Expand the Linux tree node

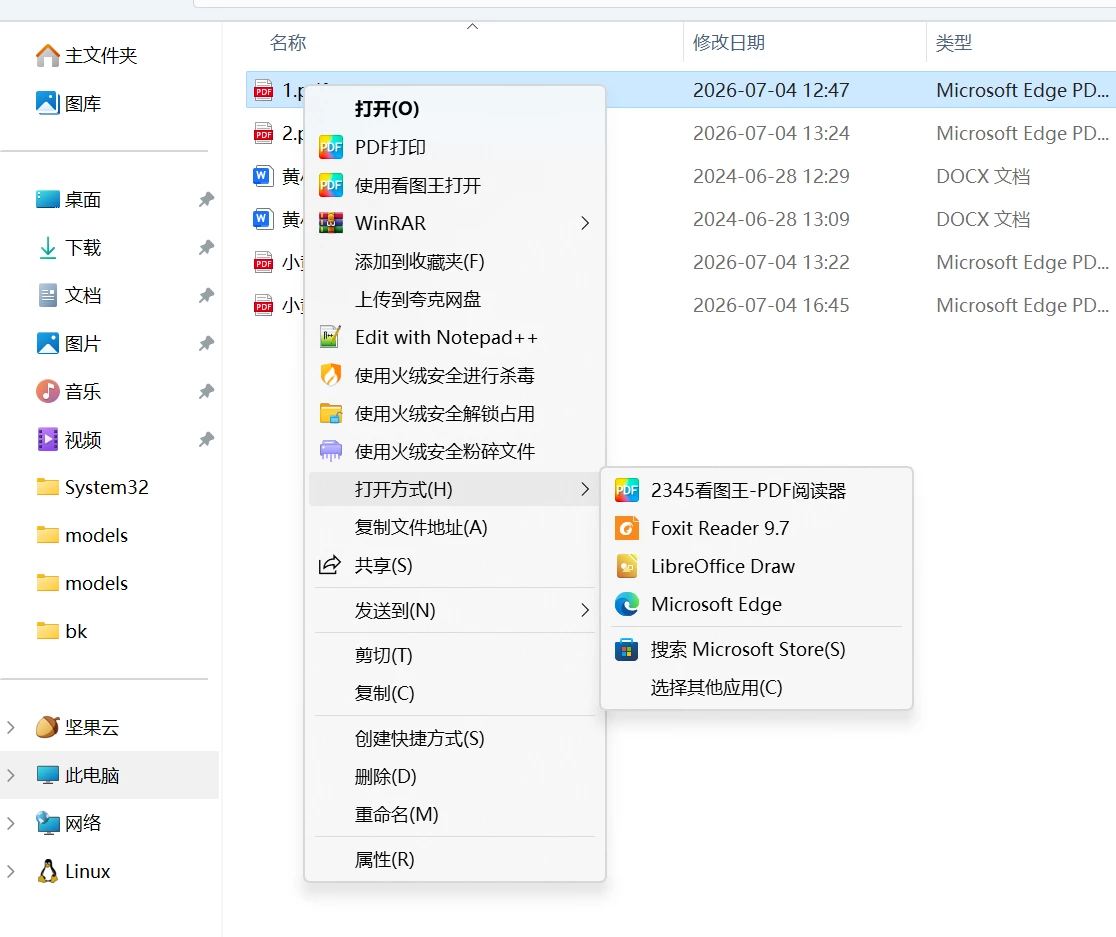tap(11, 871)
